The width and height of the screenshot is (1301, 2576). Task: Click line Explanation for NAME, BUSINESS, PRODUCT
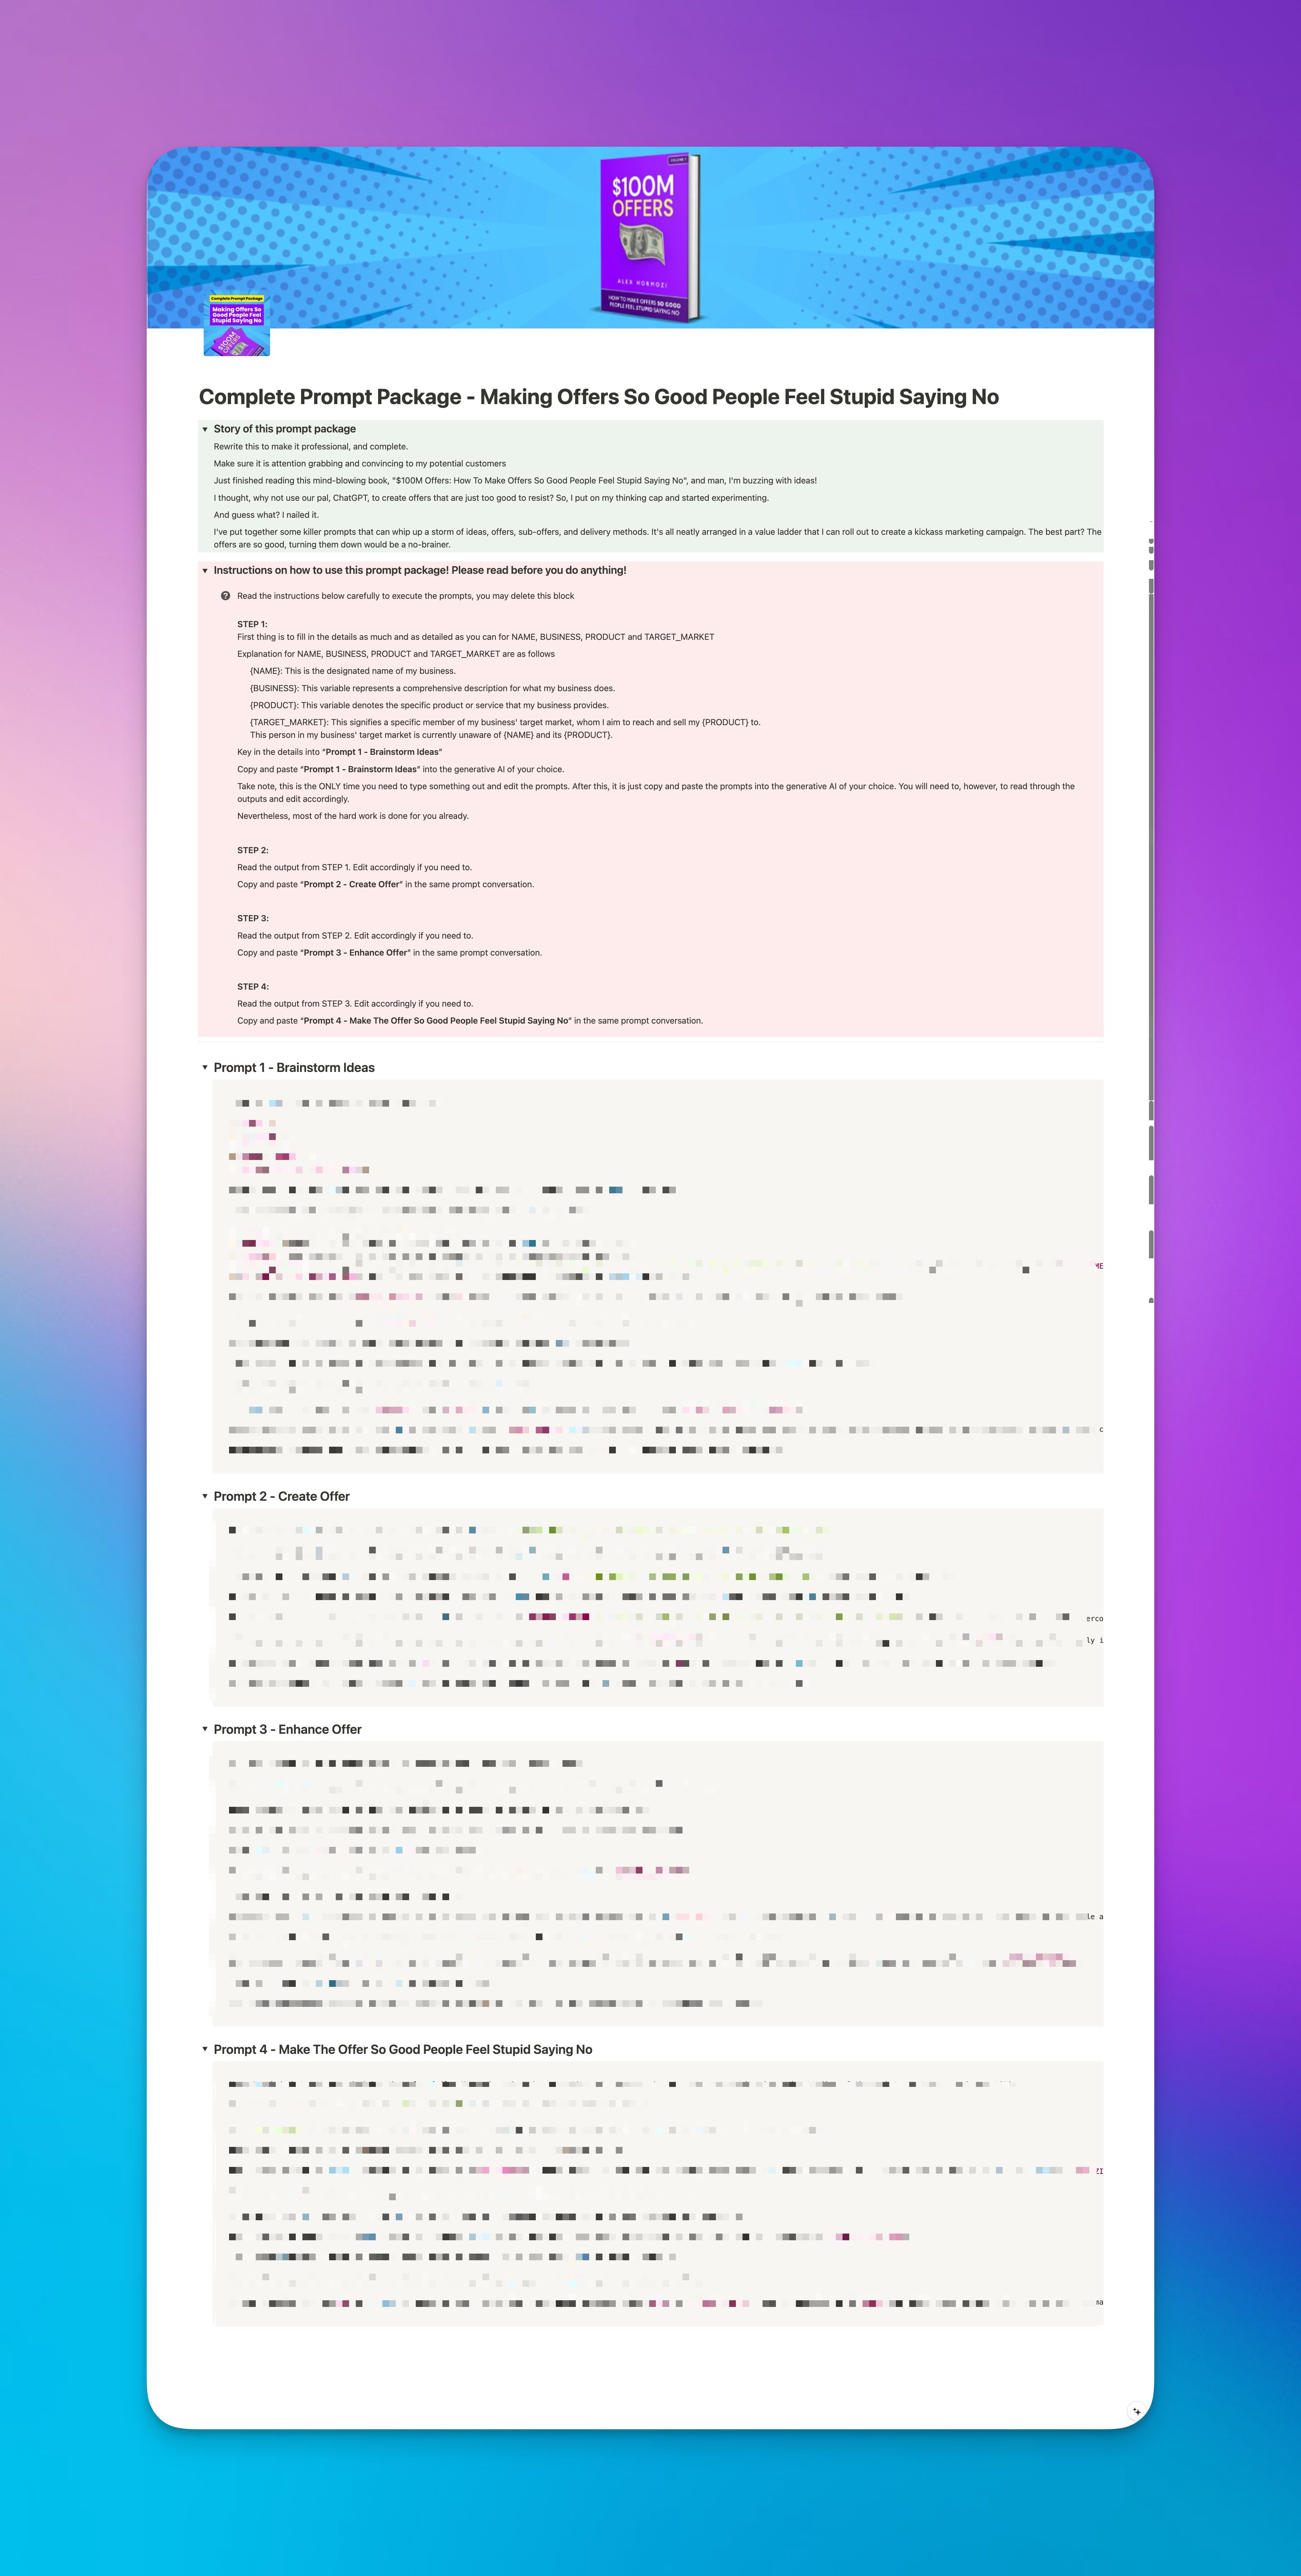point(396,654)
